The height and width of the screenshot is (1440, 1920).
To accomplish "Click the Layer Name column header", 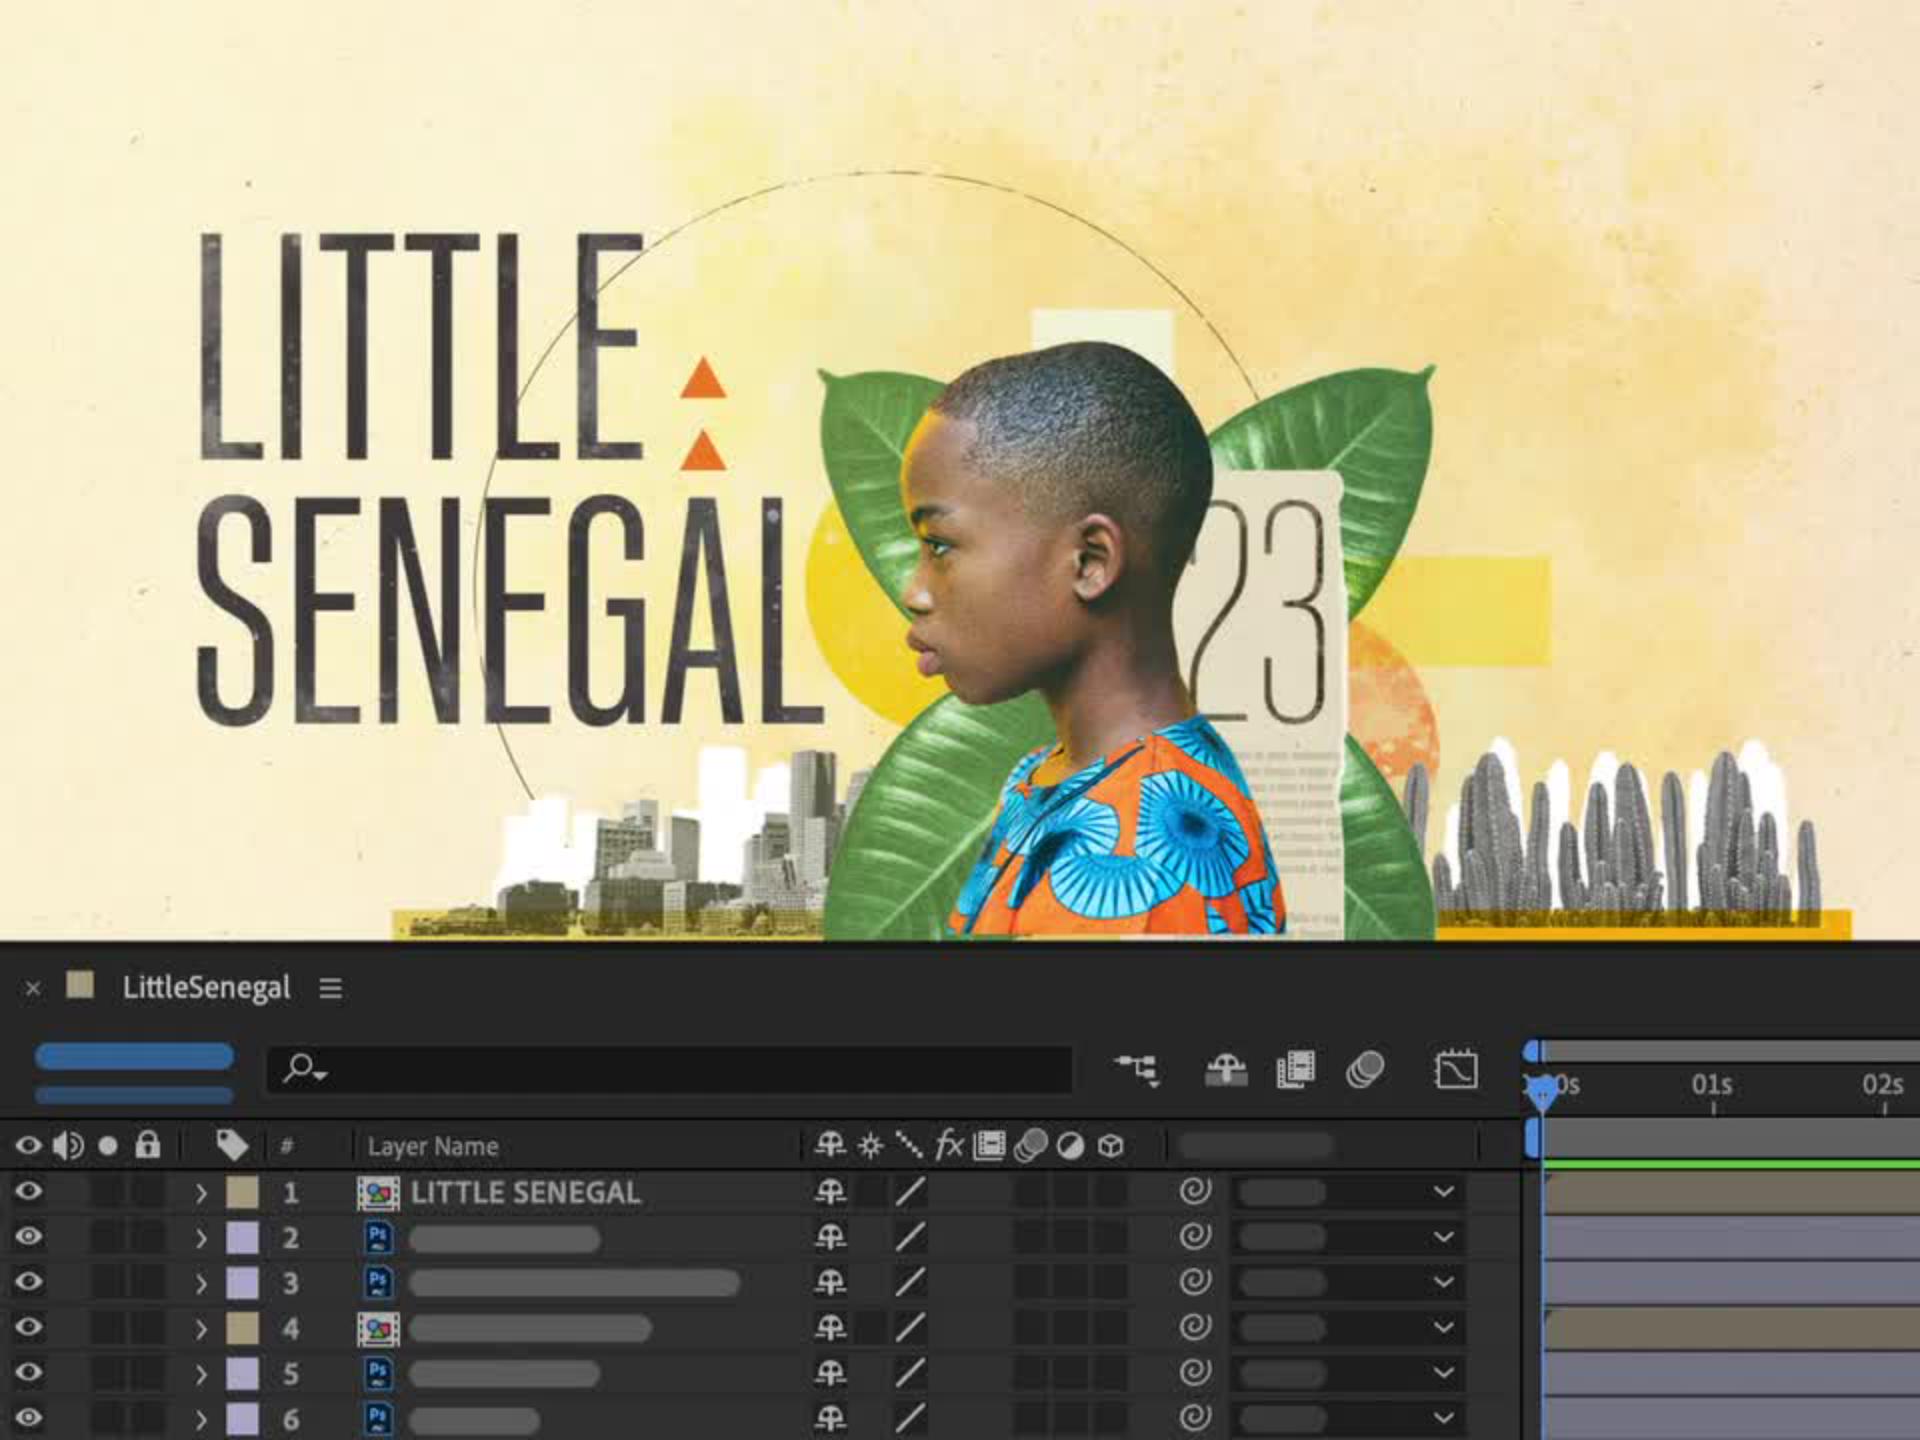I will click(x=432, y=1146).
